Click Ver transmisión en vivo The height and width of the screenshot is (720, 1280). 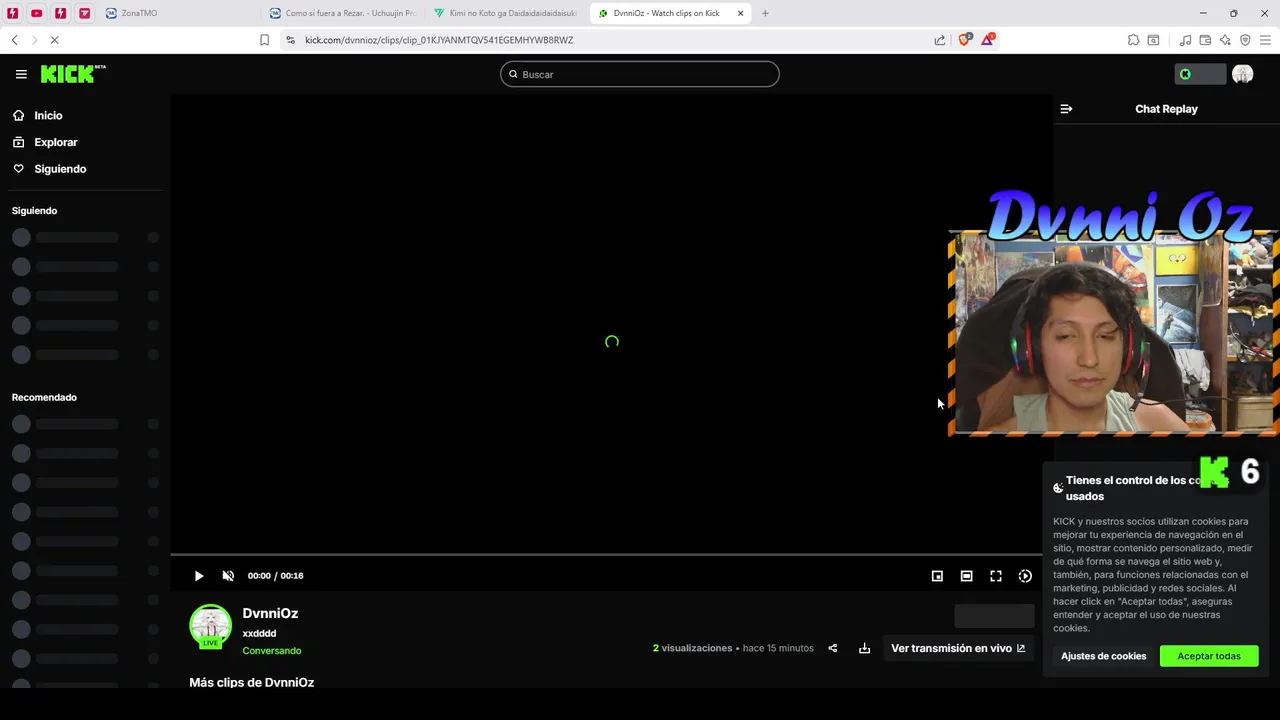(x=958, y=648)
